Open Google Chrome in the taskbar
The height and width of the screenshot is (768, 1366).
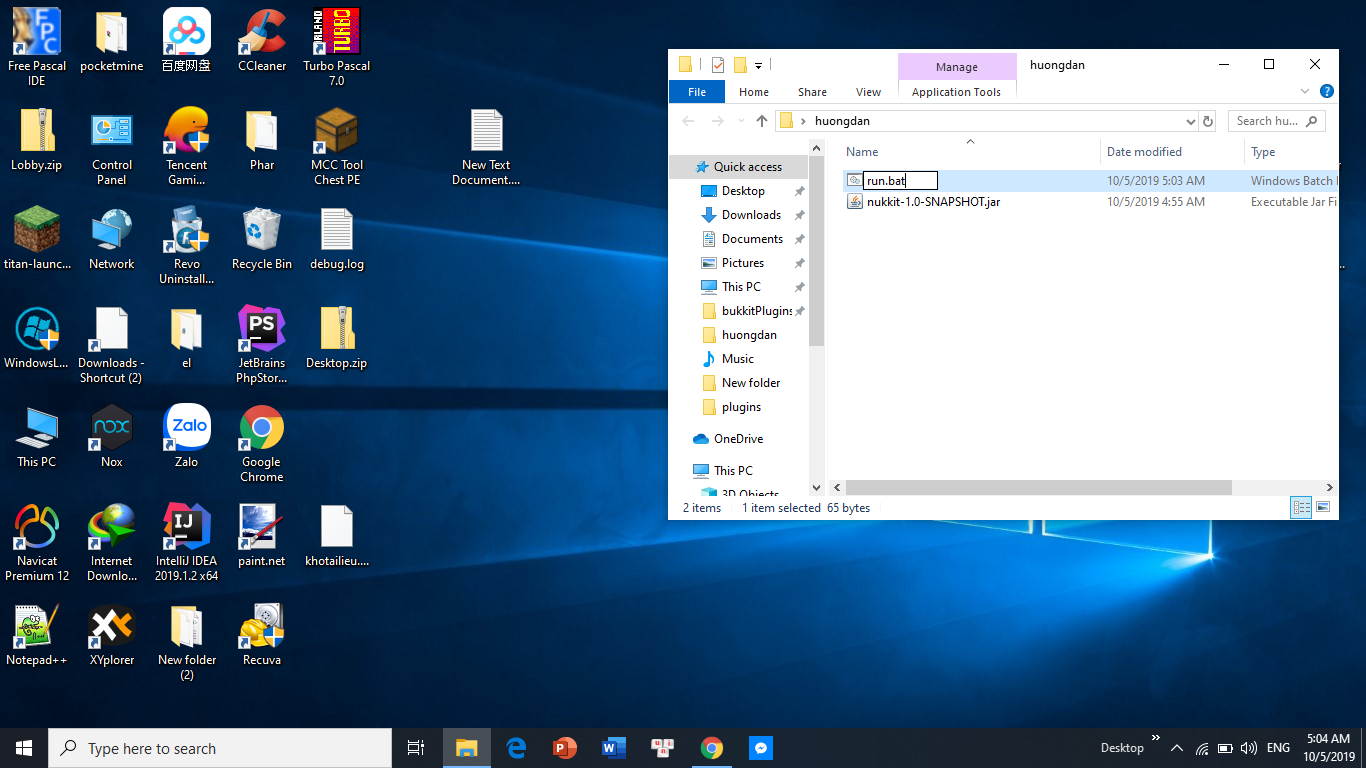[711, 748]
